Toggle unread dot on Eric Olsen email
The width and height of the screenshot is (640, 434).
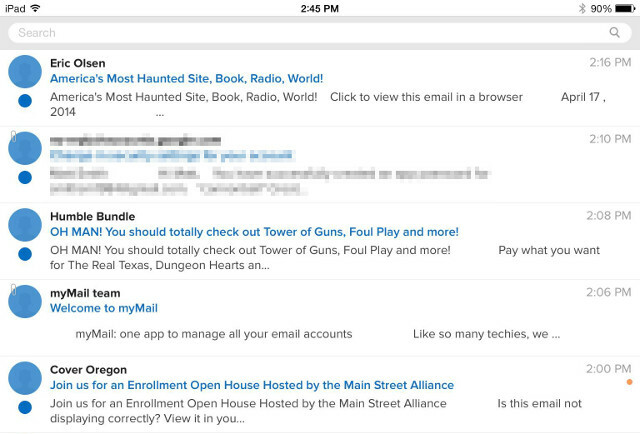click(25, 101)
